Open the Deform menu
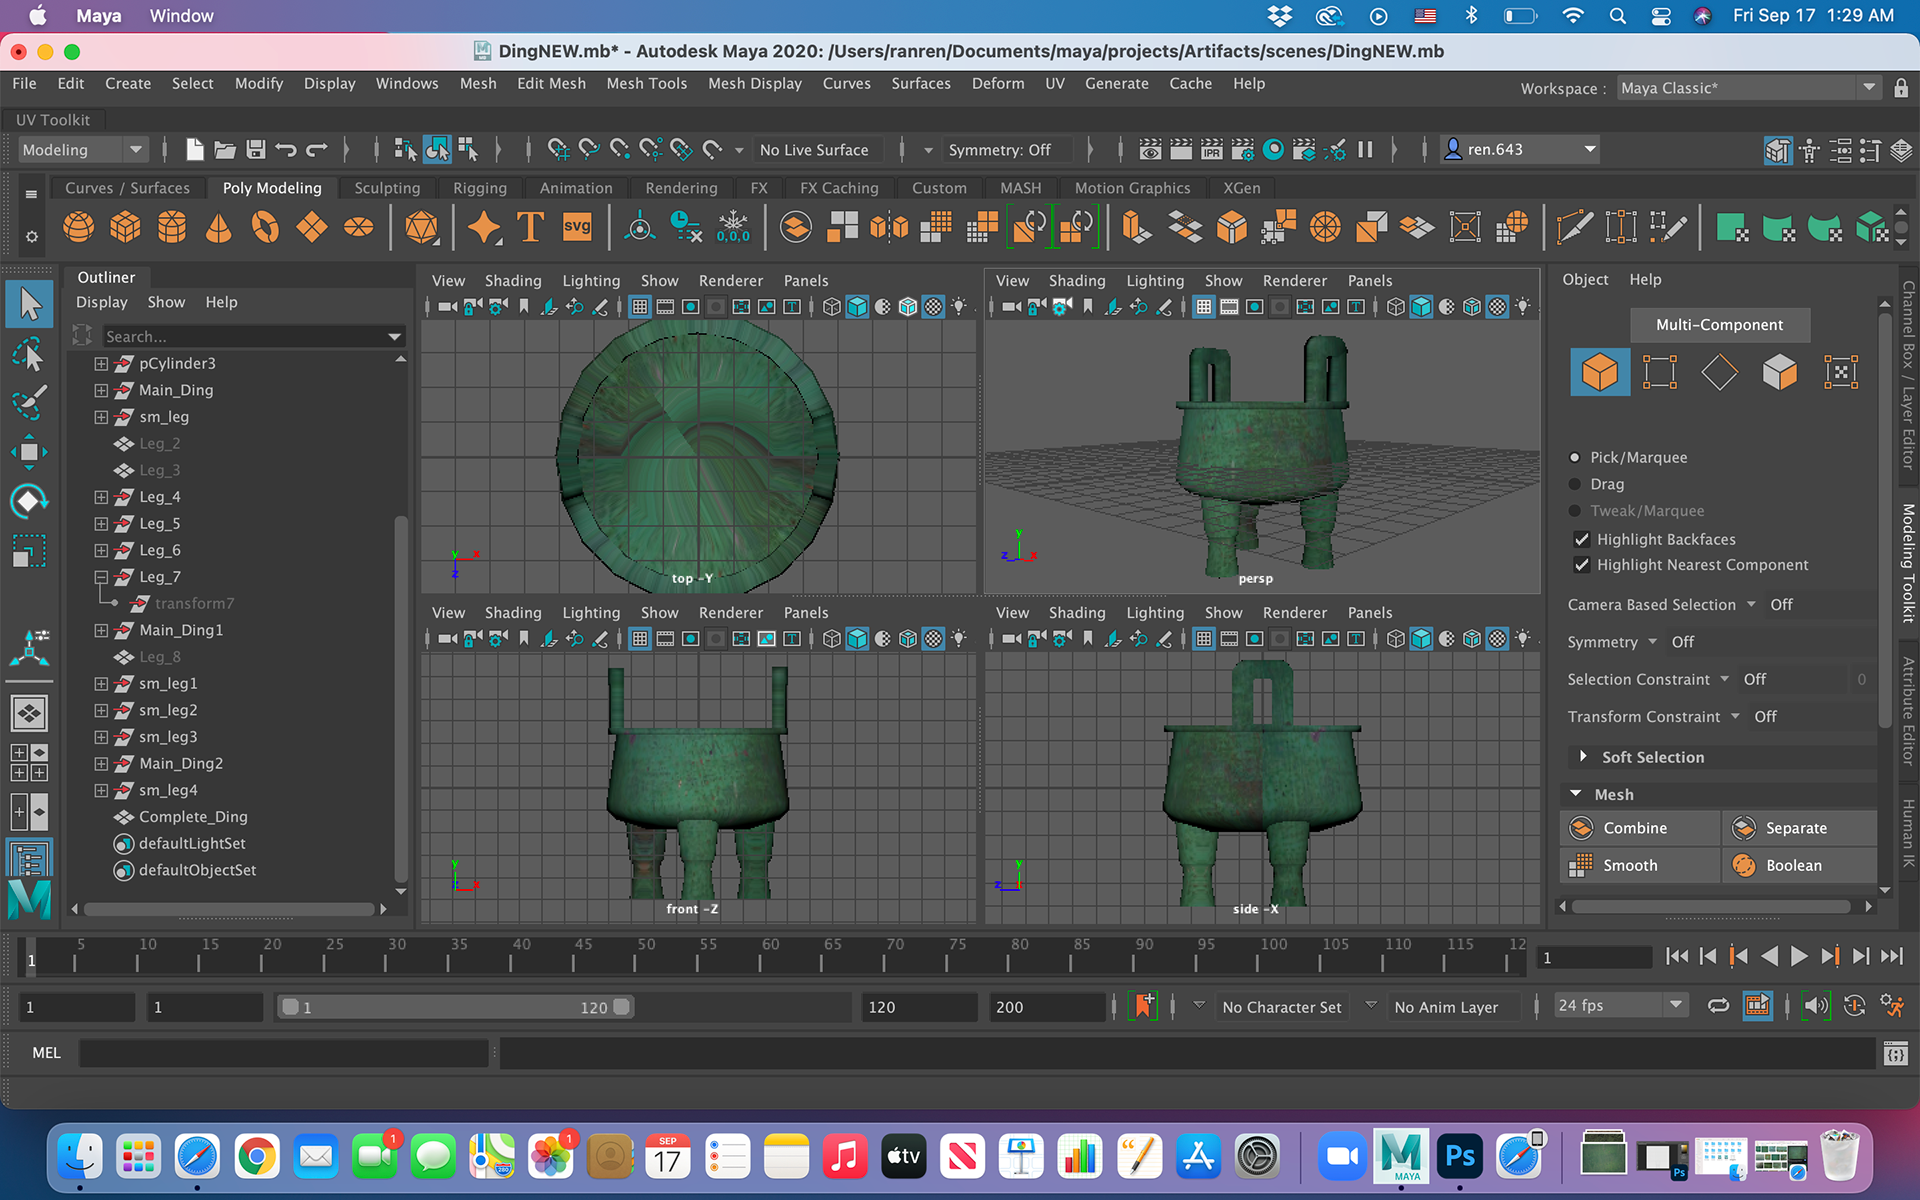 click(x=998, y=84)
